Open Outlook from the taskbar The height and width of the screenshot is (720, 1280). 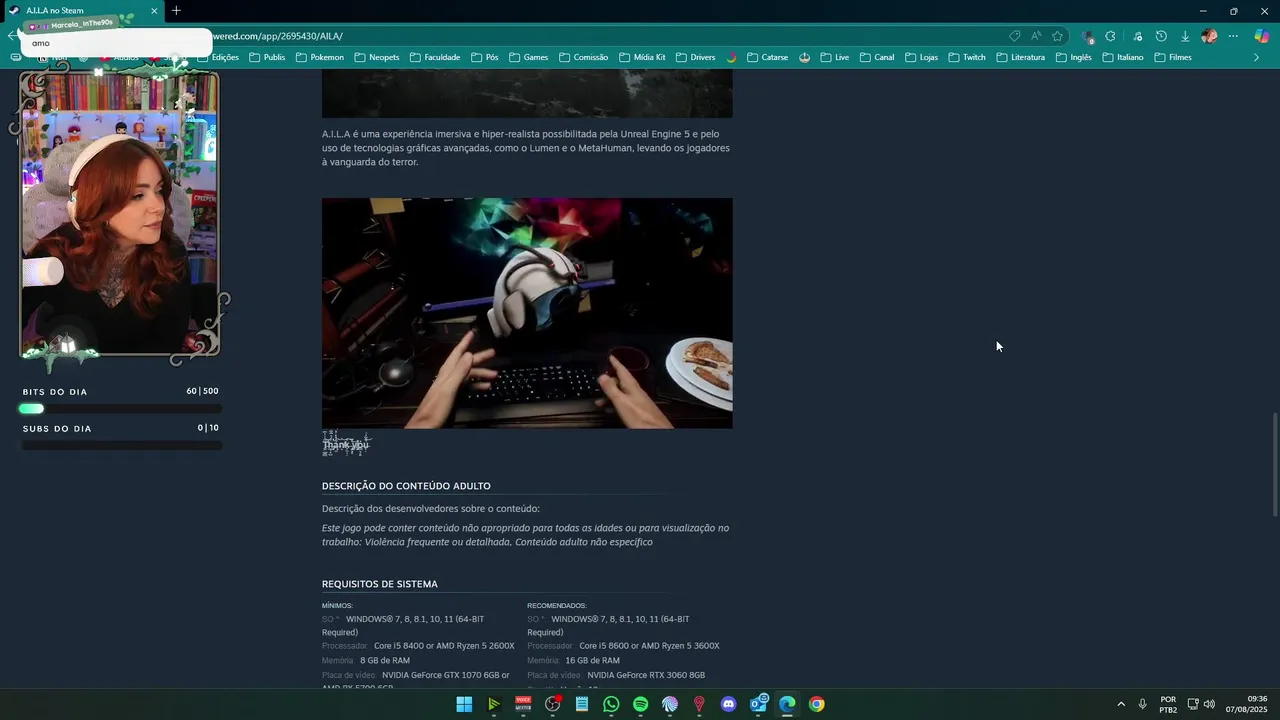point(758,704)
